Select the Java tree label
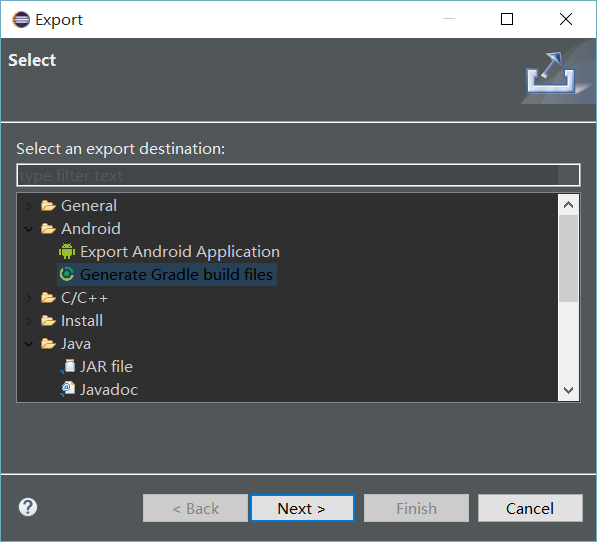 tap(76, 344)
